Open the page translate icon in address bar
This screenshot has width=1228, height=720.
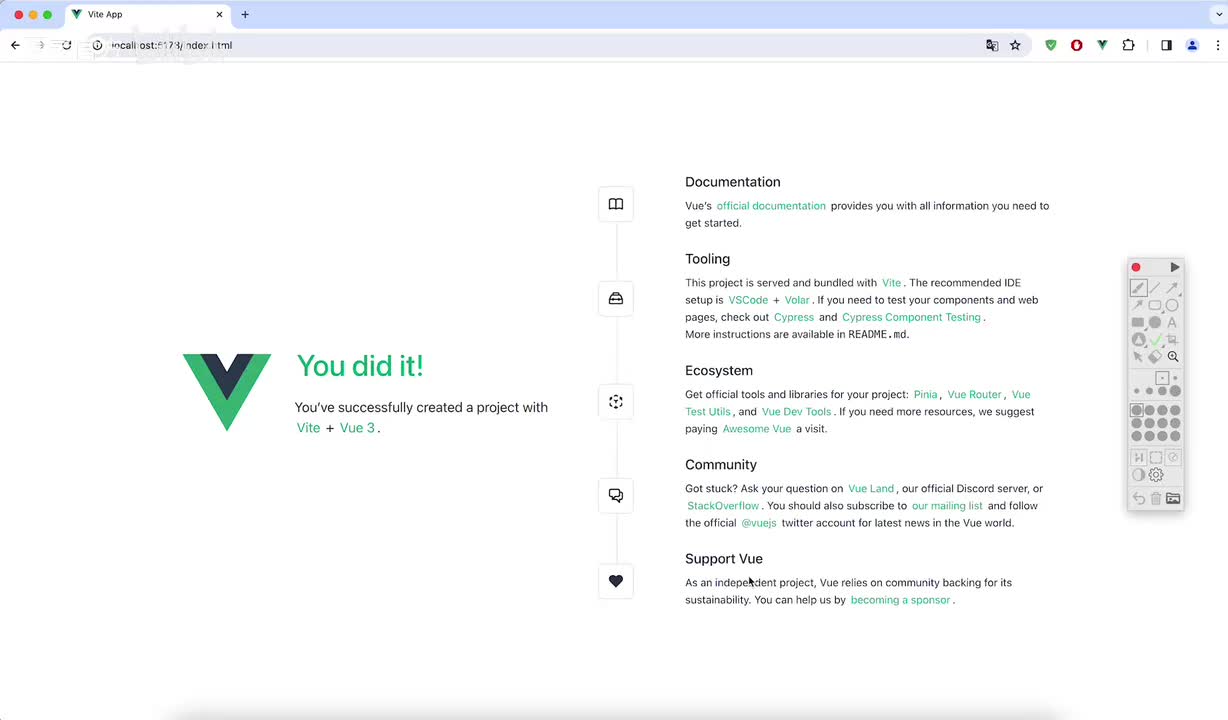(992, 45)
